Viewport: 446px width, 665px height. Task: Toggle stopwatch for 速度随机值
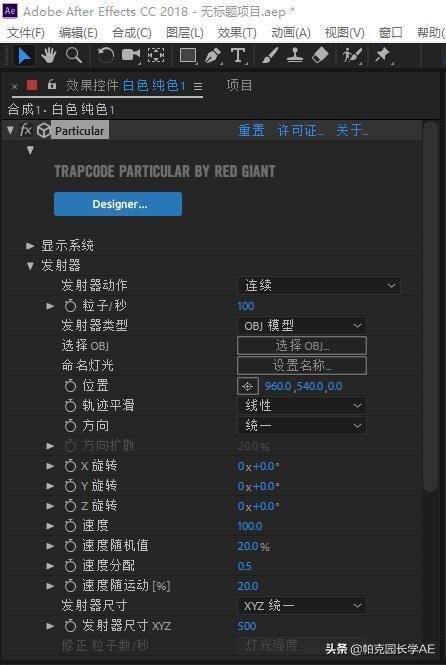coord(70,546)
